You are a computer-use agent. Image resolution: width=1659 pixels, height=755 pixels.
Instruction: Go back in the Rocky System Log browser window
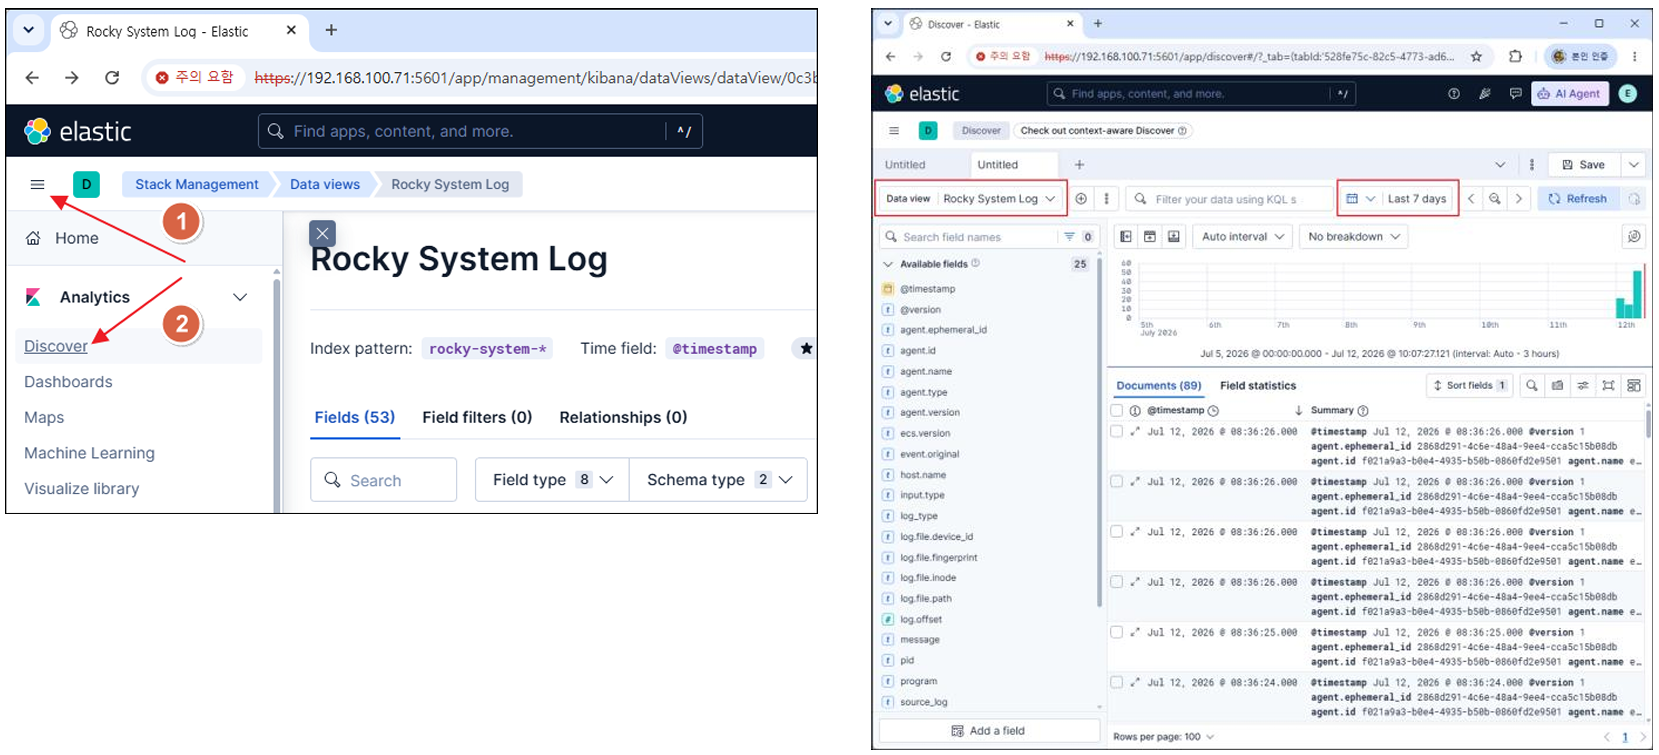pyautogui.click(x=32, y=77)
